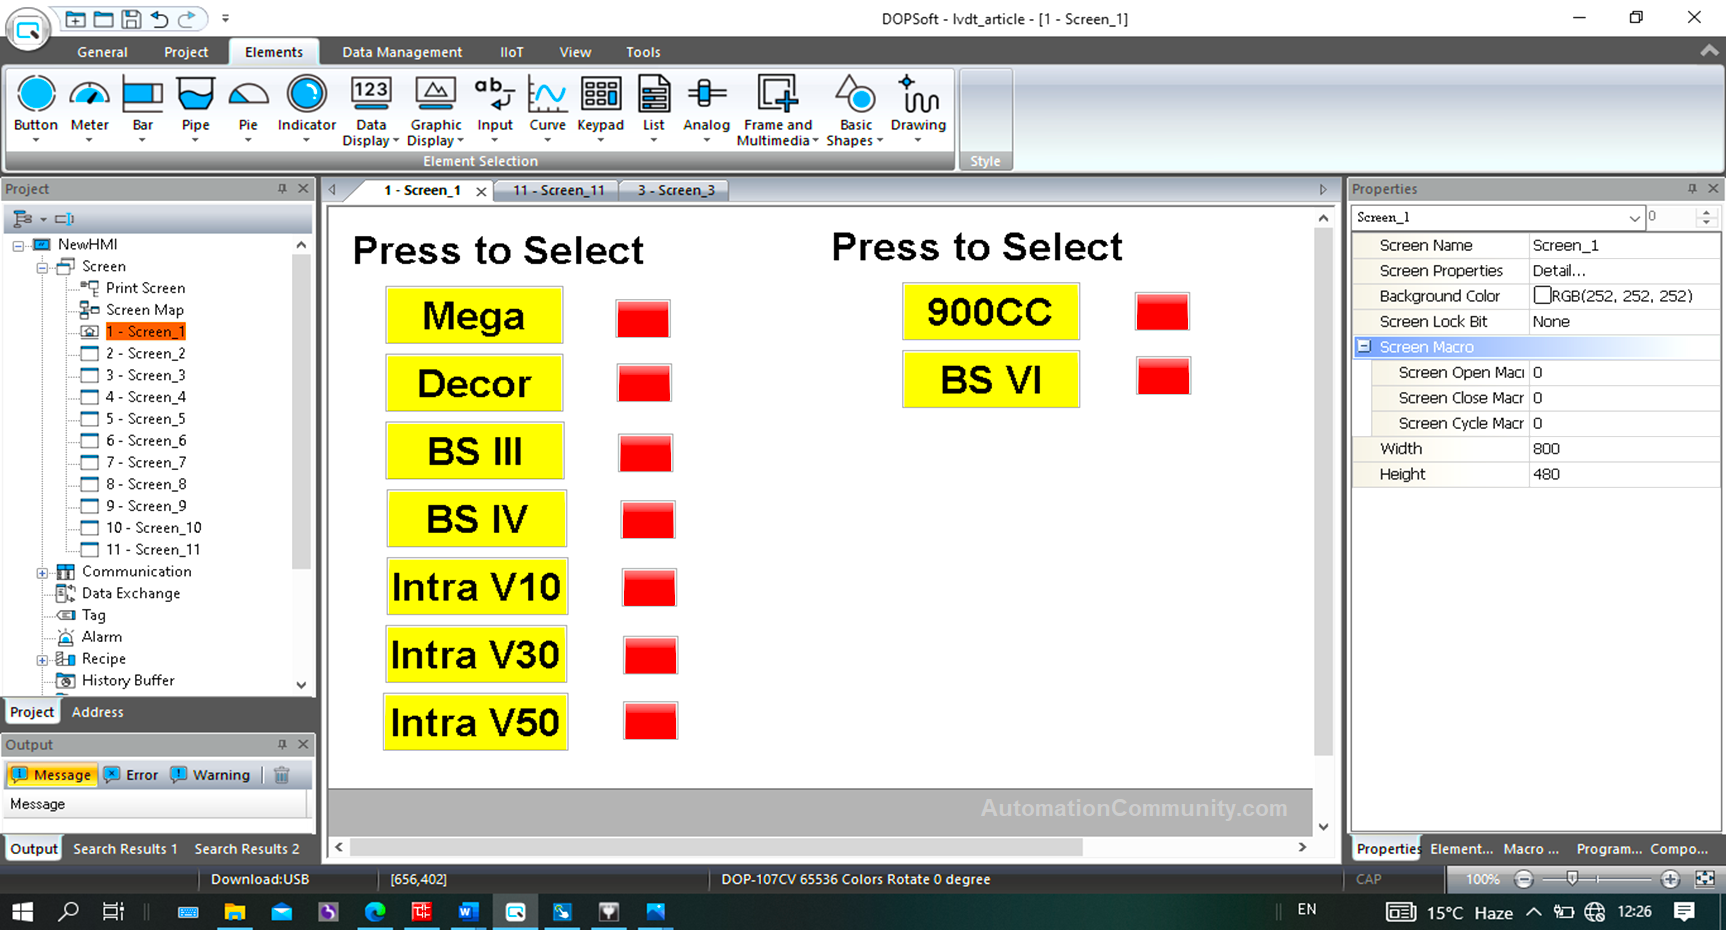Collapse the Screen node in Project tree
The image size is (1726, 930).
coord(42,266)
